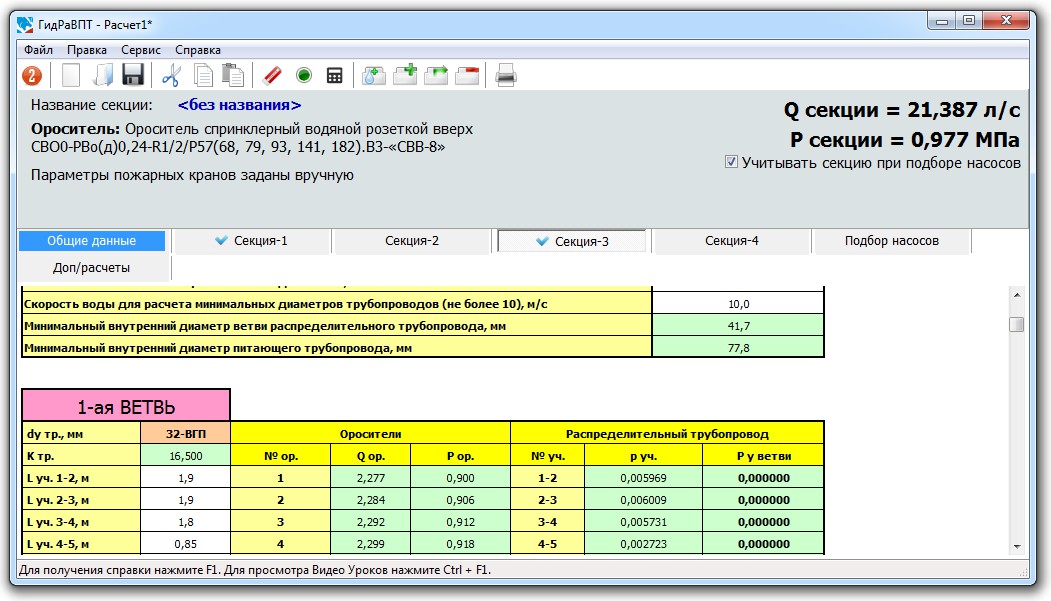Open the Сервис menu
Image resolution: width=1051 pixels, height=601 pixels.
tap(141, 50)
